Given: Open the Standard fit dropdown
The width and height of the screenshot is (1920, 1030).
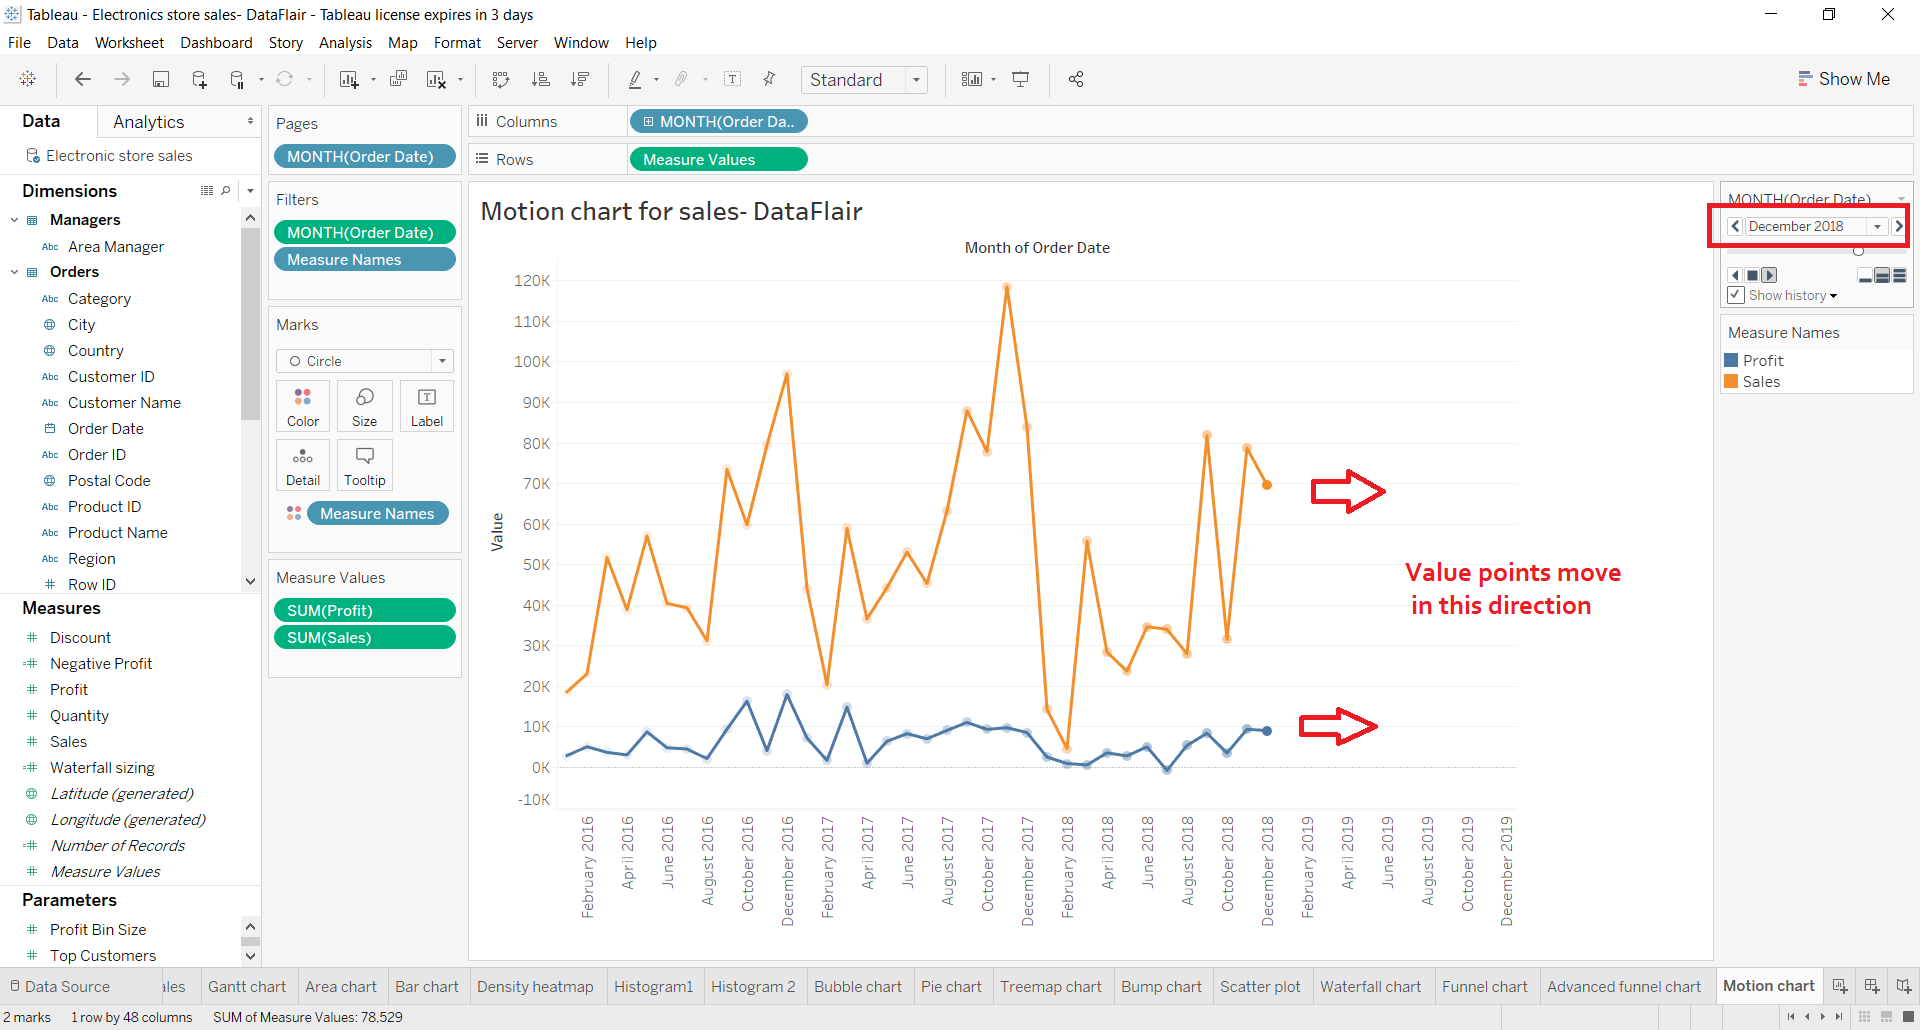Looking at the screenshot, I should pyautogui.click(x=917, y=79).
